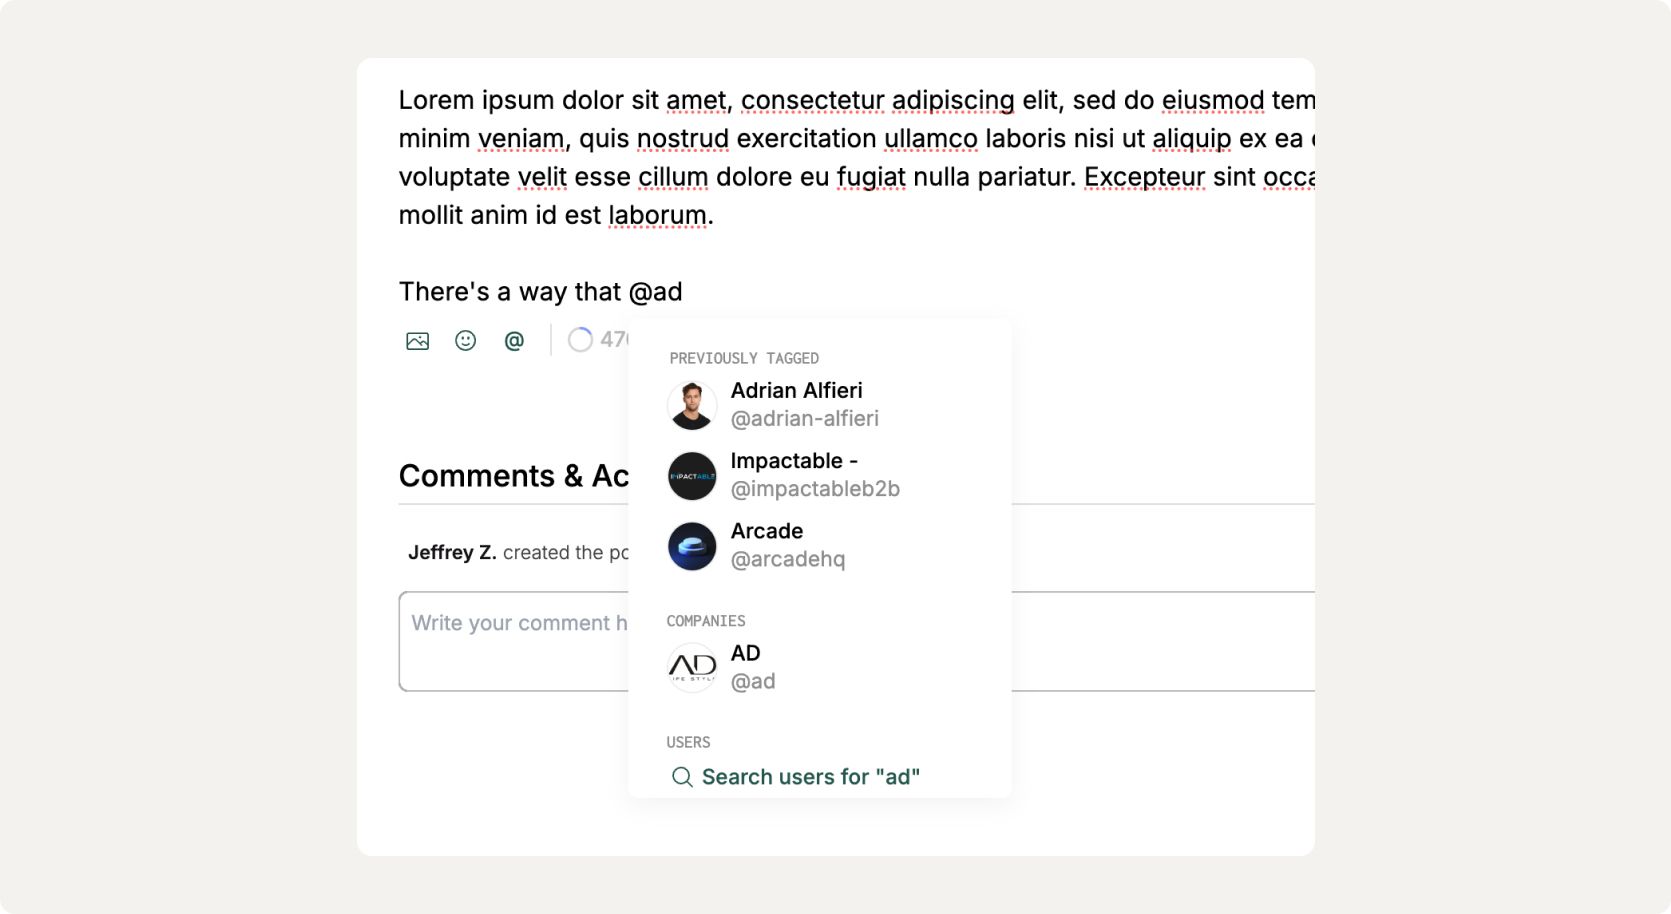
Task: Click the insert image icon
Action: point(417,341)
